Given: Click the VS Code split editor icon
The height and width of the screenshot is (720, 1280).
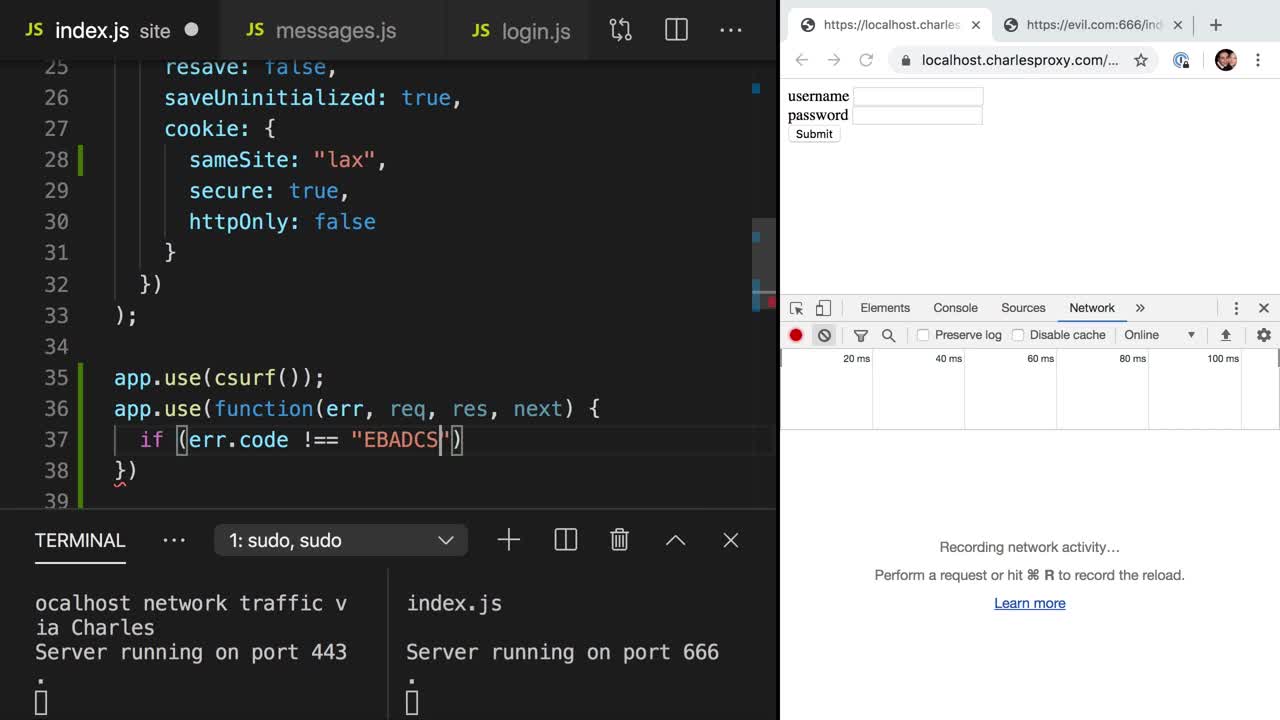Looking at the screenshot, I should (x=676, y=30).
